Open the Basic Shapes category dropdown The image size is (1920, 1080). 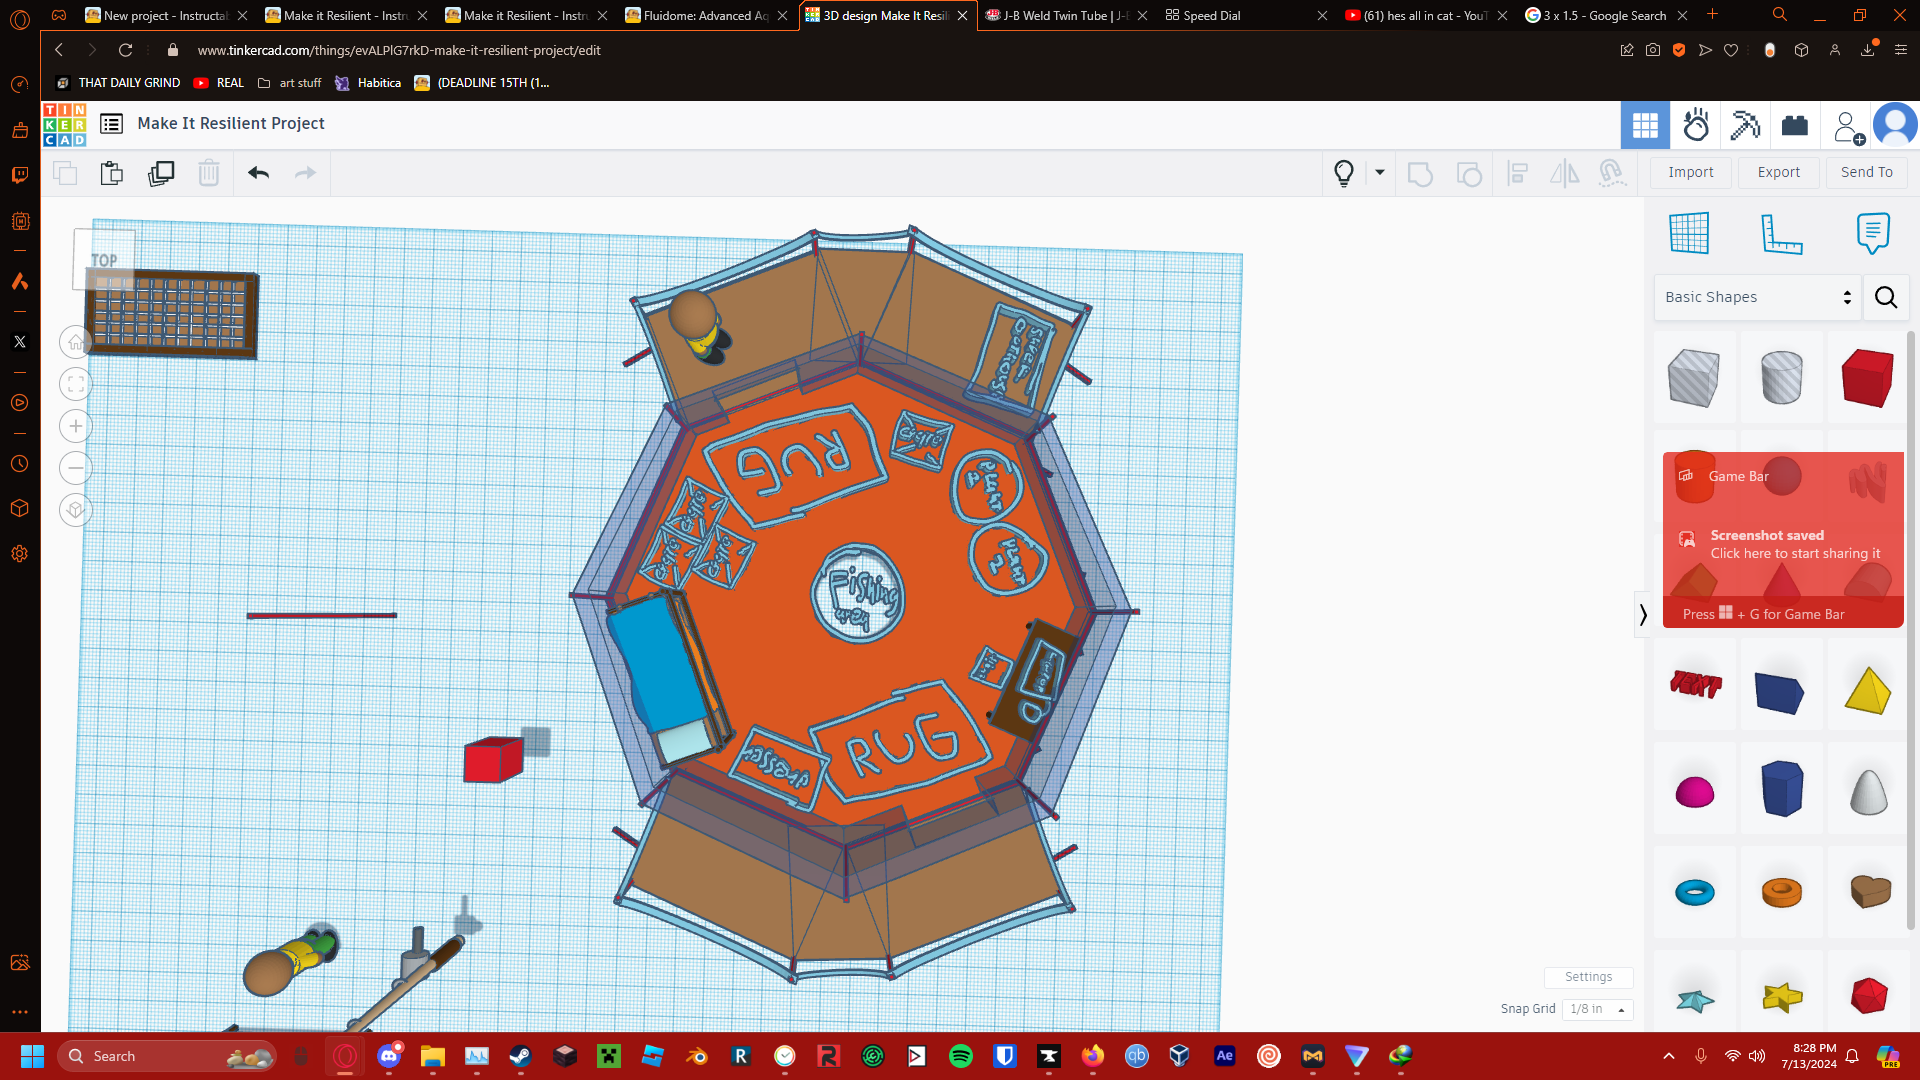click(x=1757, y=297)
